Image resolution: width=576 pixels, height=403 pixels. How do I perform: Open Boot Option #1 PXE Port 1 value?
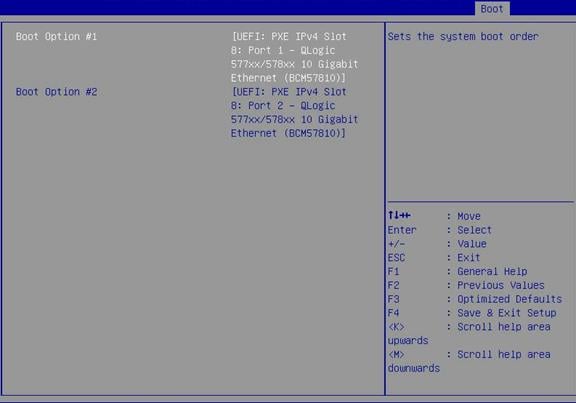coord(294,57)
